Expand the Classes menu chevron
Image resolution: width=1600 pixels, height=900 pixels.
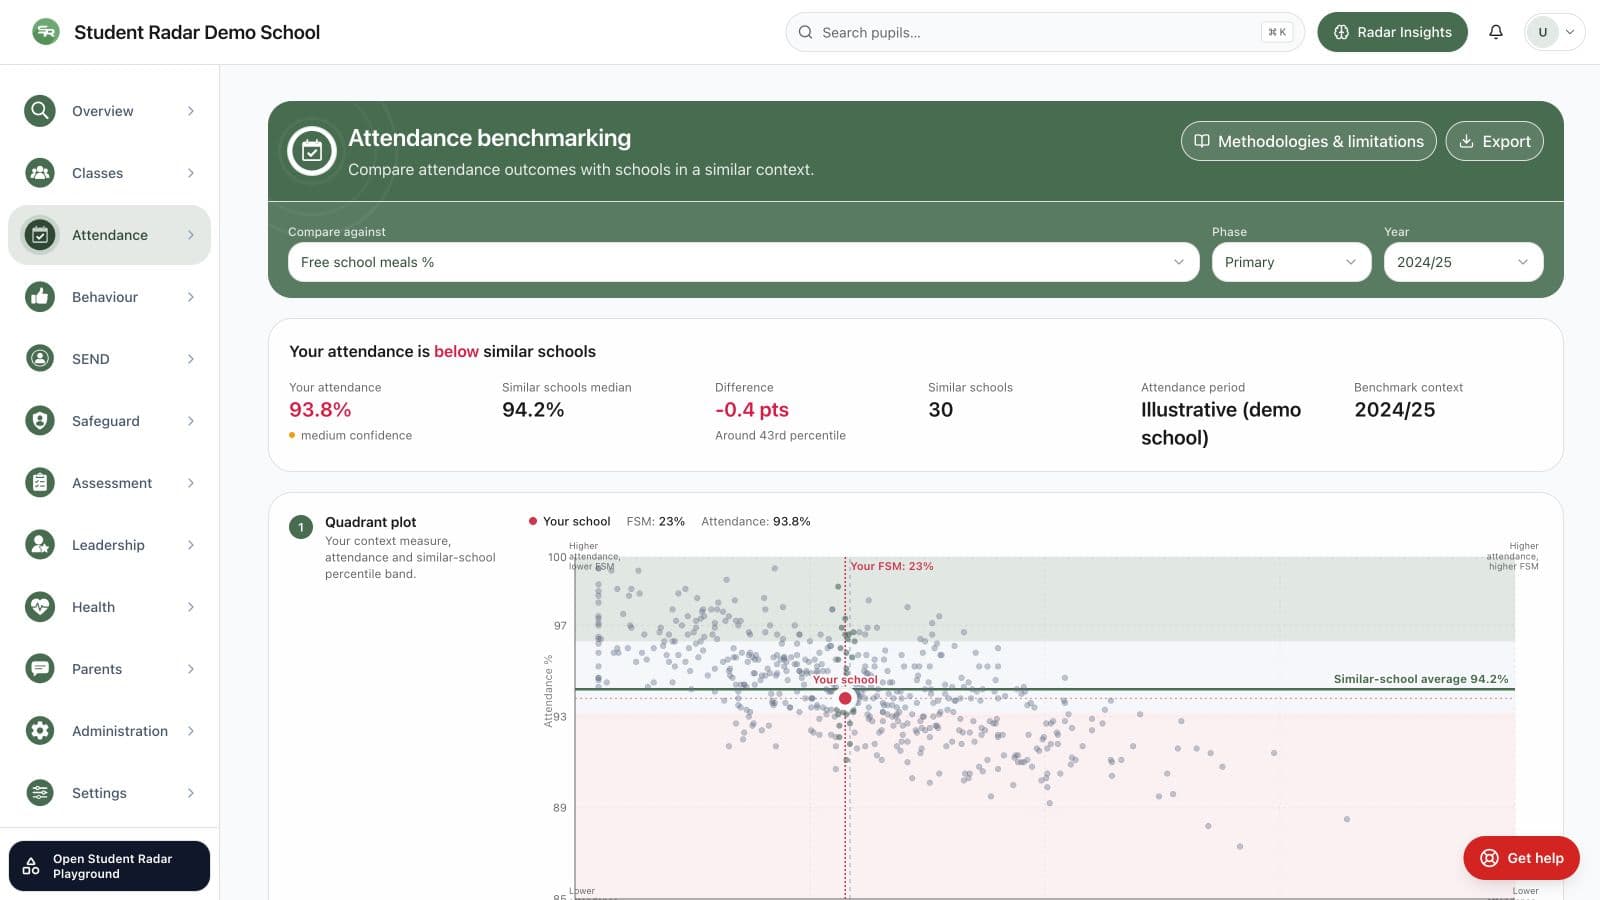click(x=191, y=173)
